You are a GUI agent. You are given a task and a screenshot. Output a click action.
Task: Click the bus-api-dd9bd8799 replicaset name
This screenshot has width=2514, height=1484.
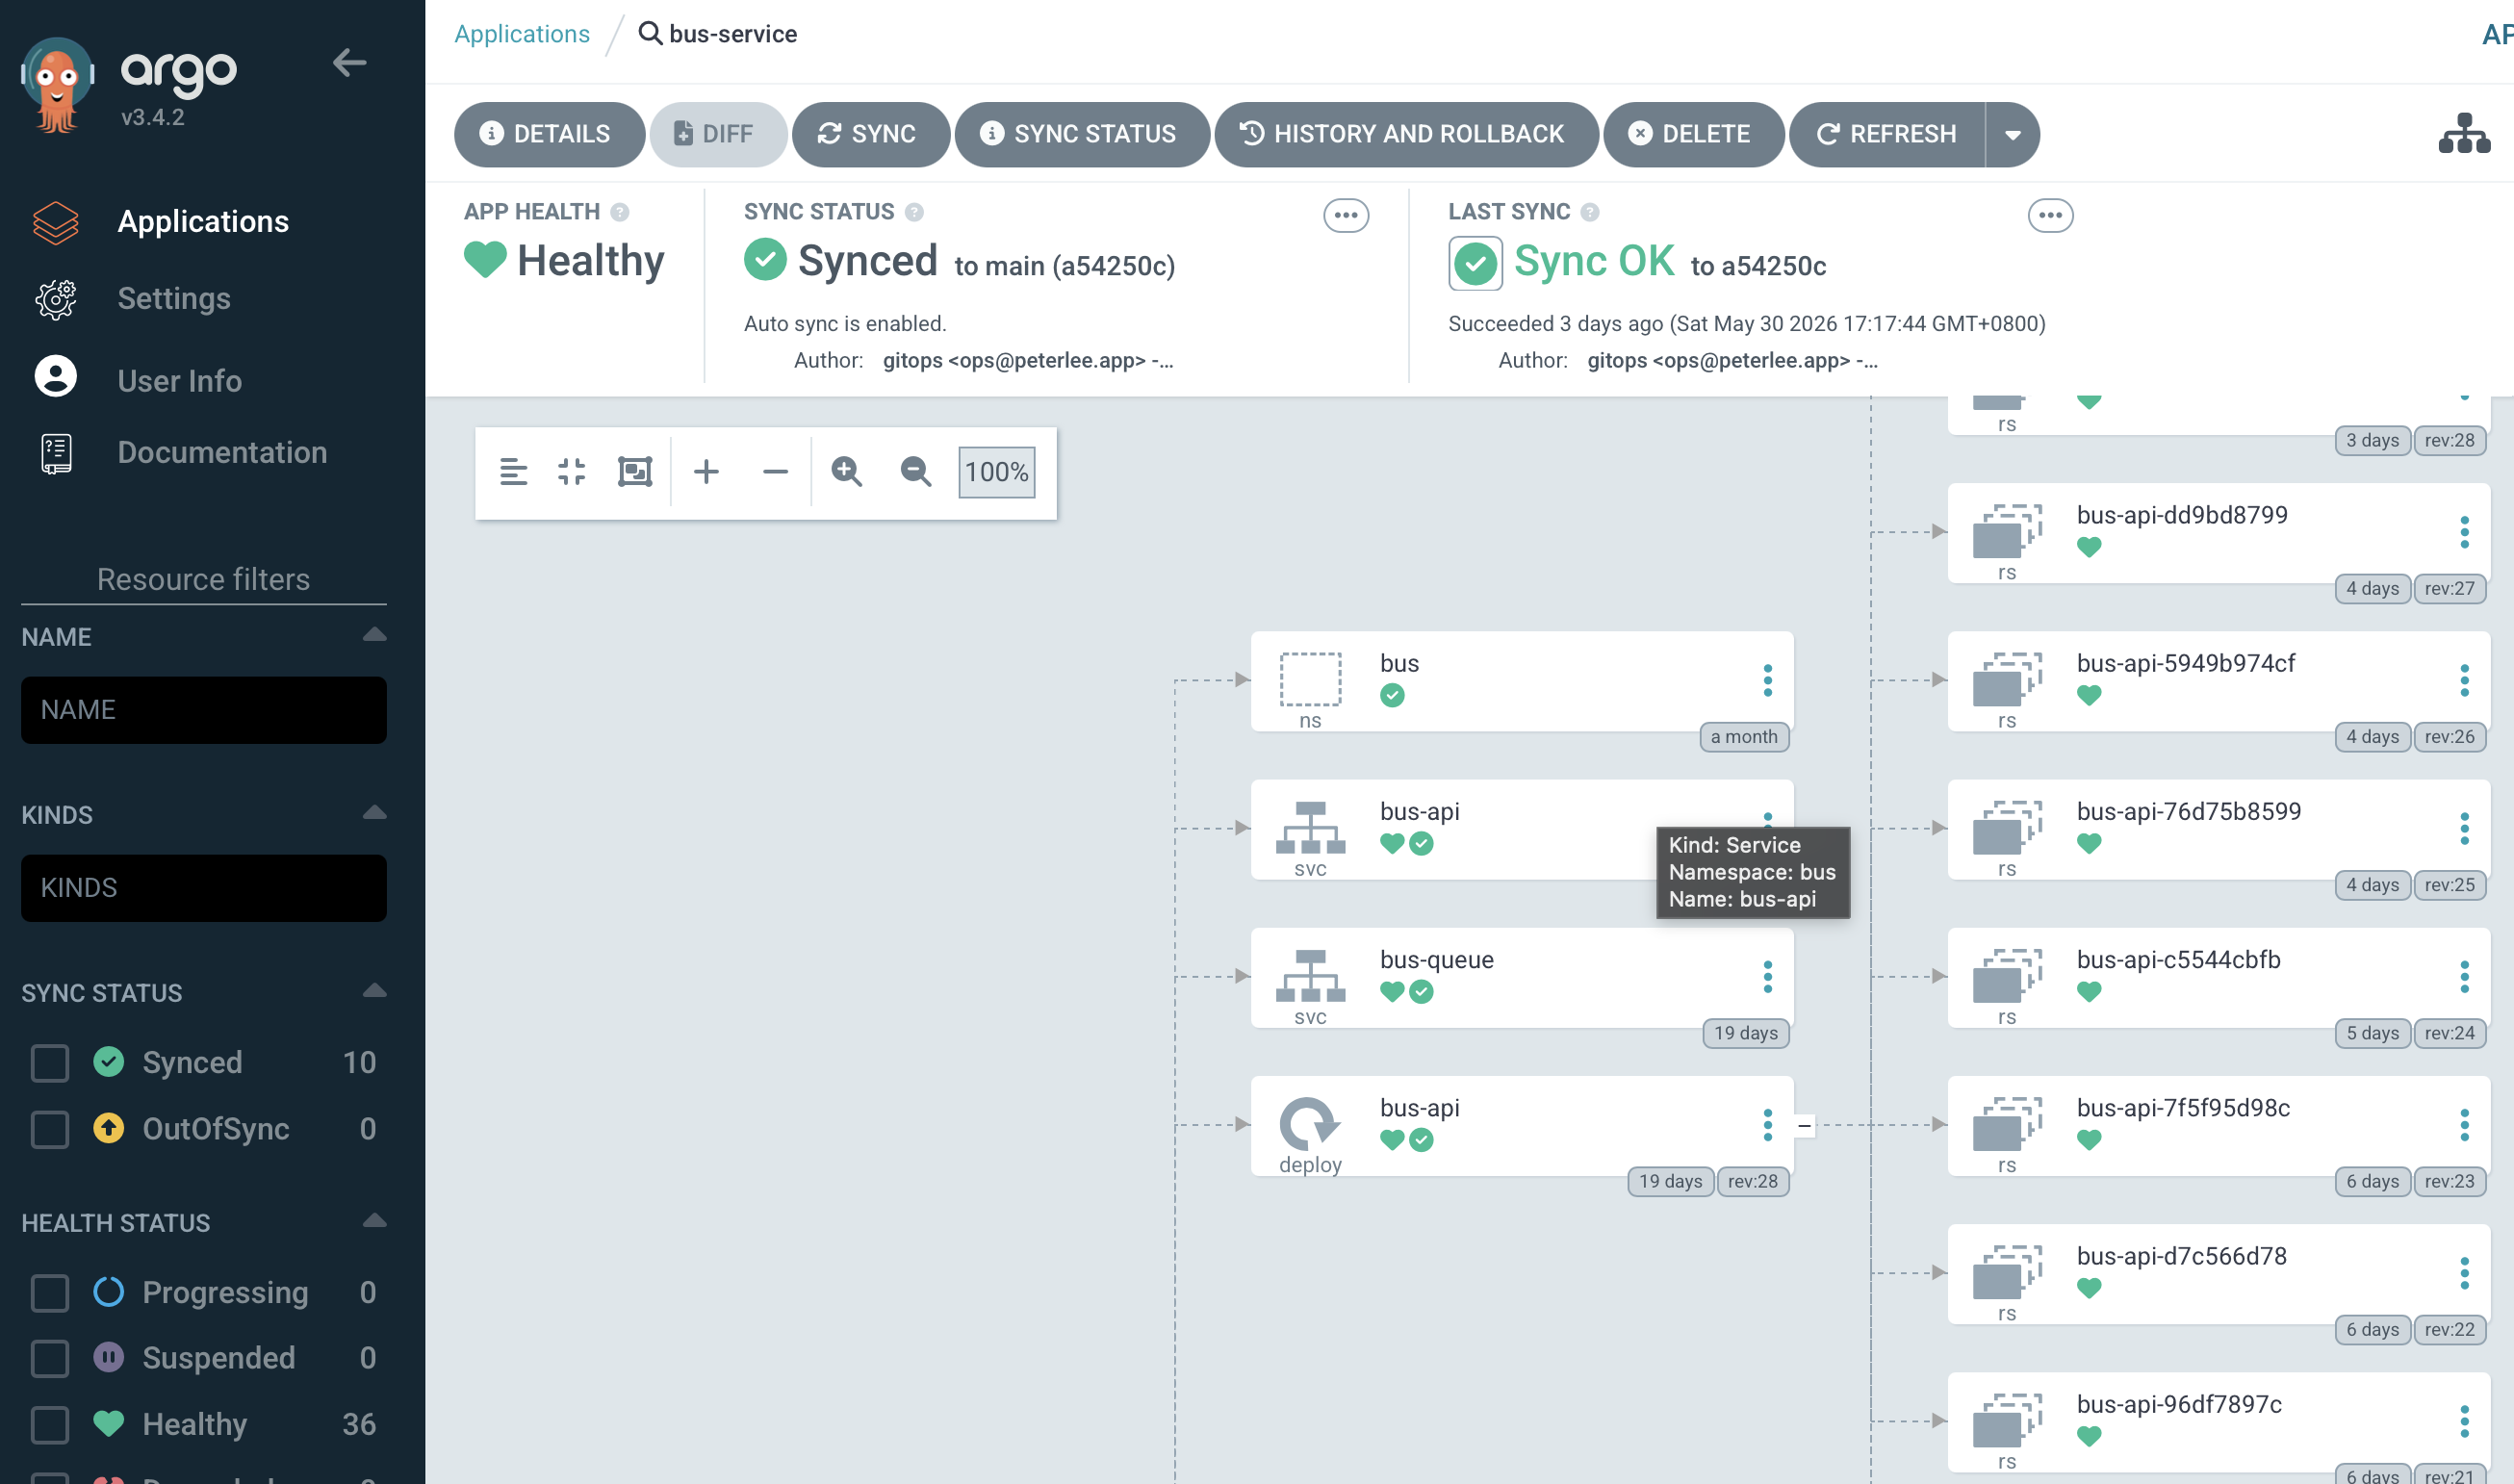click(x=2182, y=515)
